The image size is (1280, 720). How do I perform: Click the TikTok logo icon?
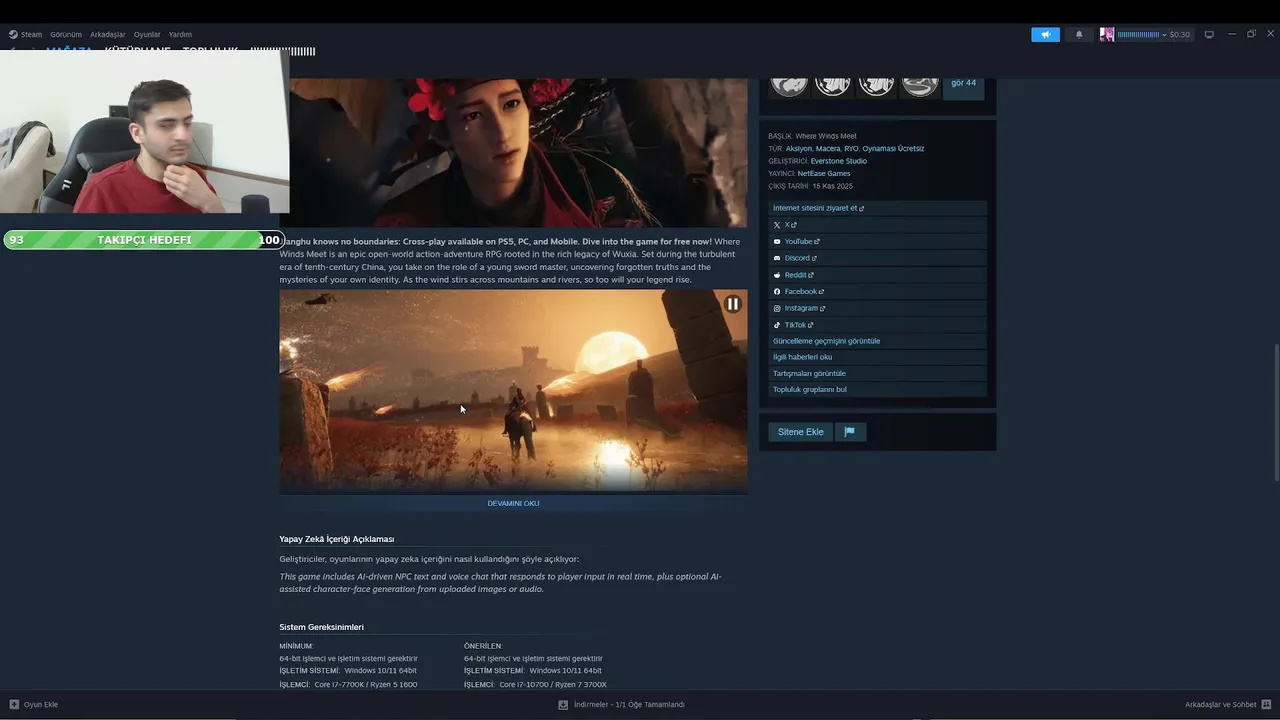coord(777,325)
